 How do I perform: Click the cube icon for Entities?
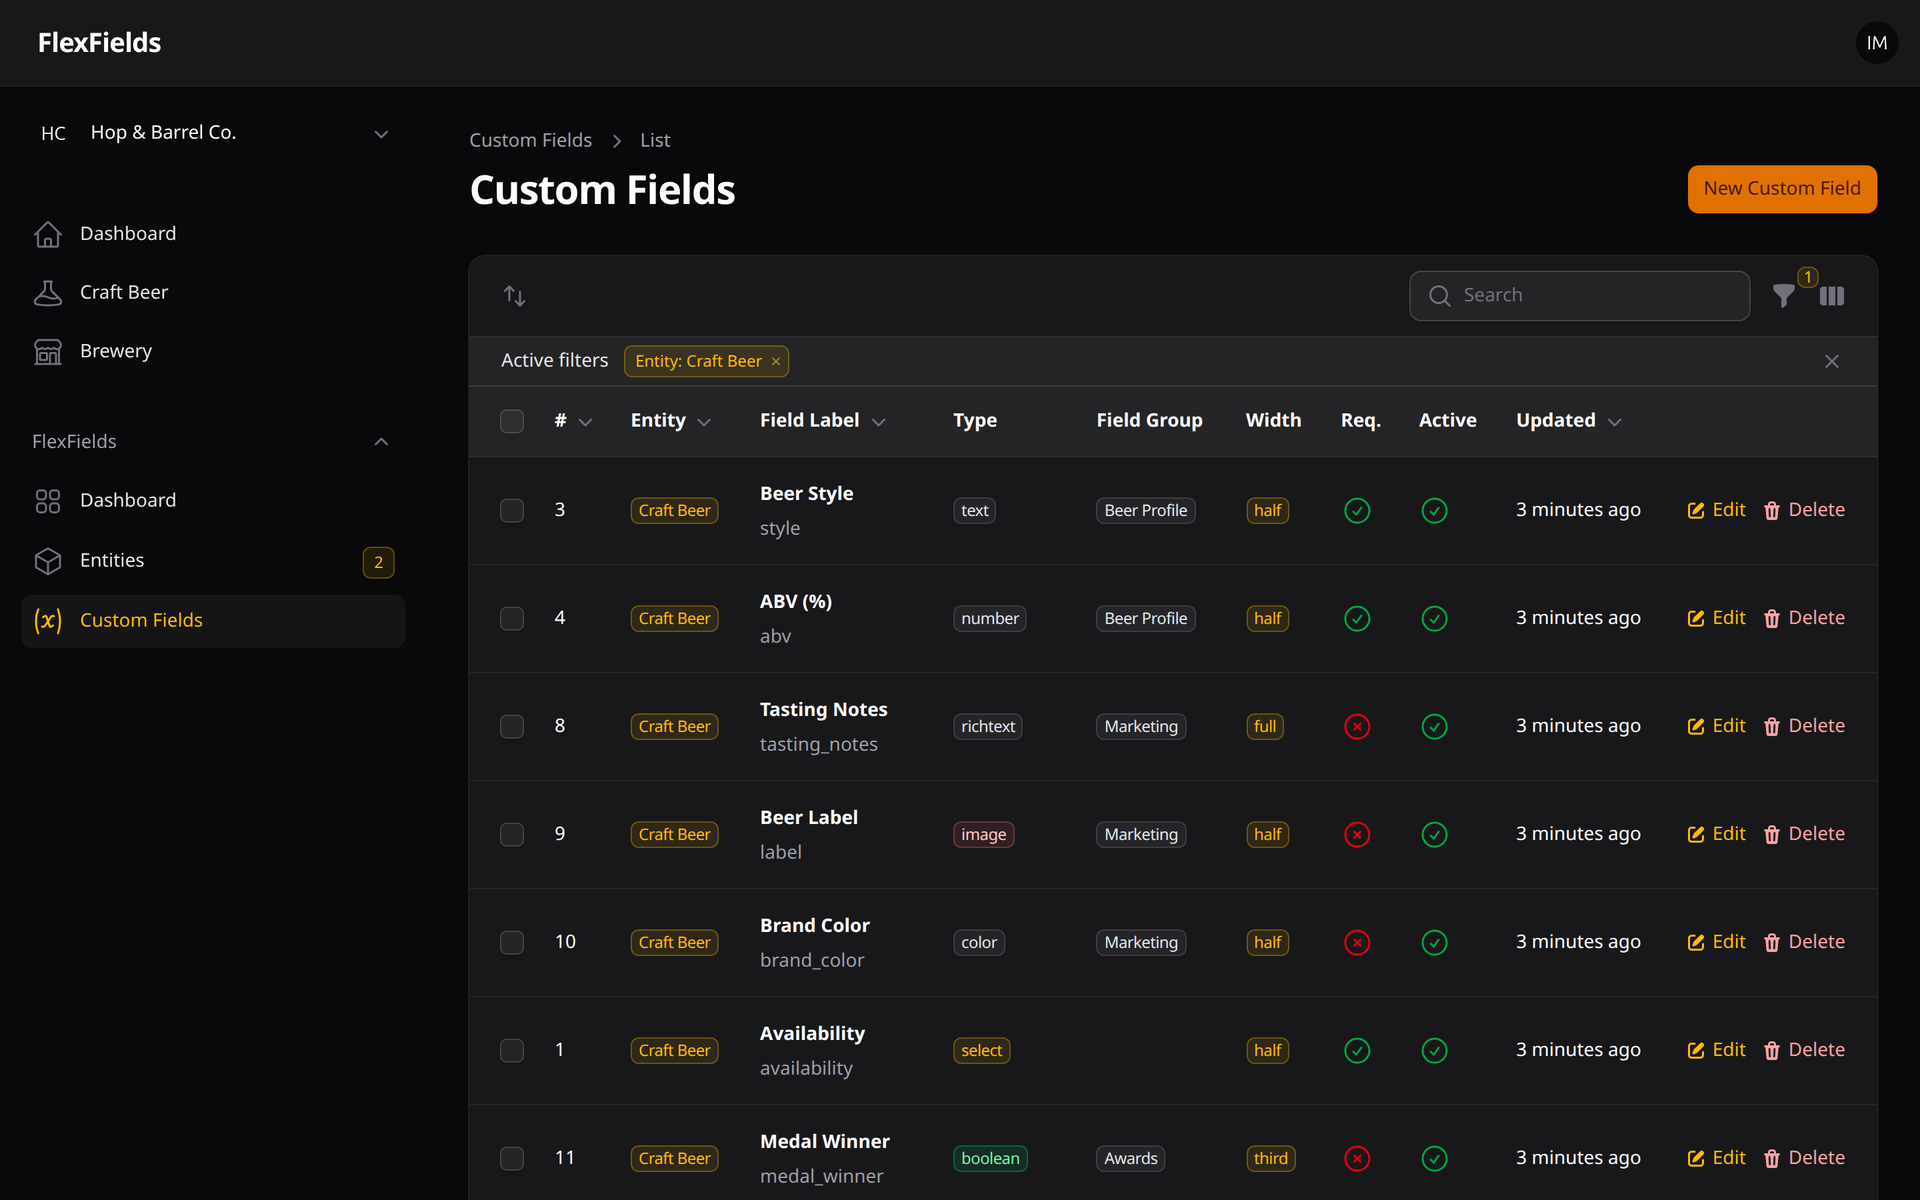(x=48, y=561)
